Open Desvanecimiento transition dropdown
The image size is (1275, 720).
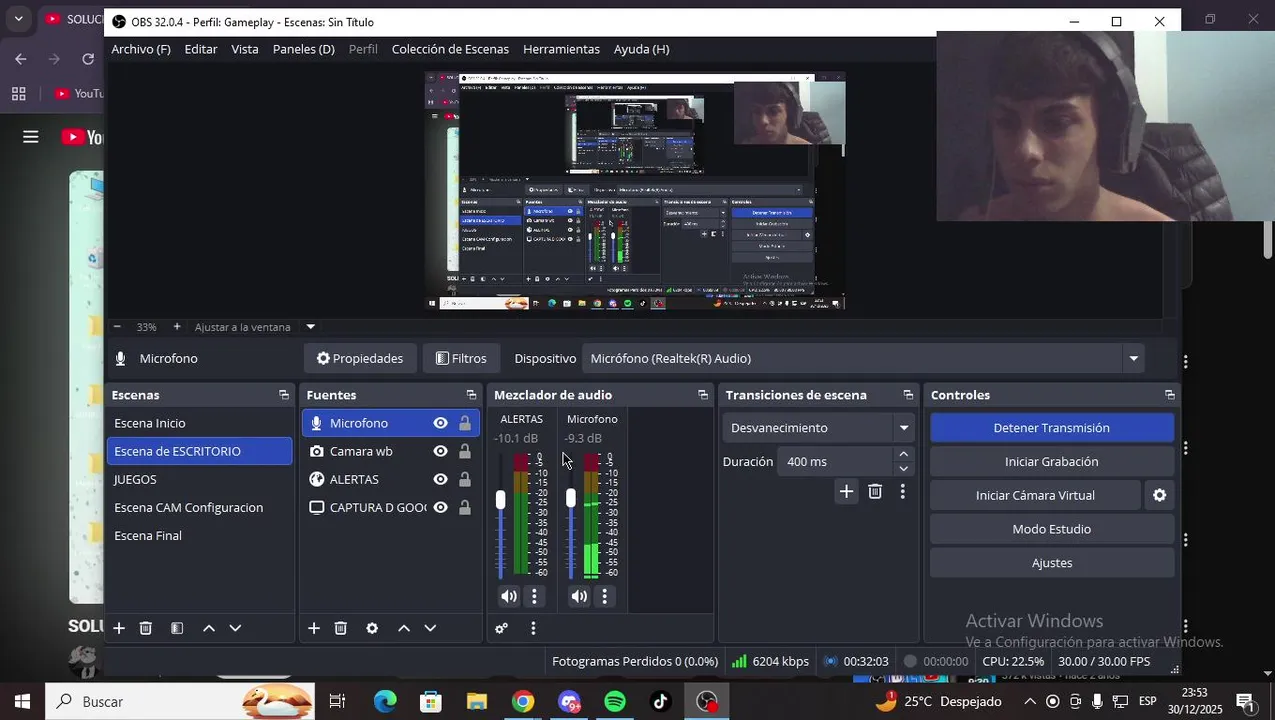[x=819, y=428]
